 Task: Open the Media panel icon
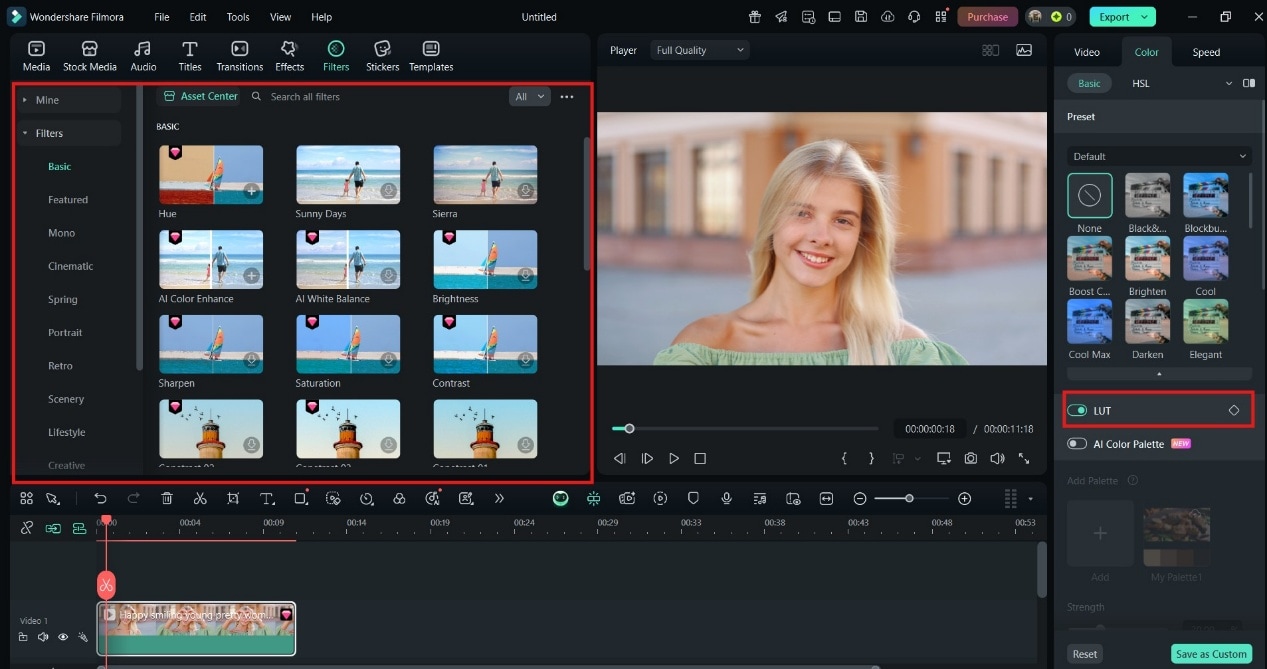[x=36, y=56]
